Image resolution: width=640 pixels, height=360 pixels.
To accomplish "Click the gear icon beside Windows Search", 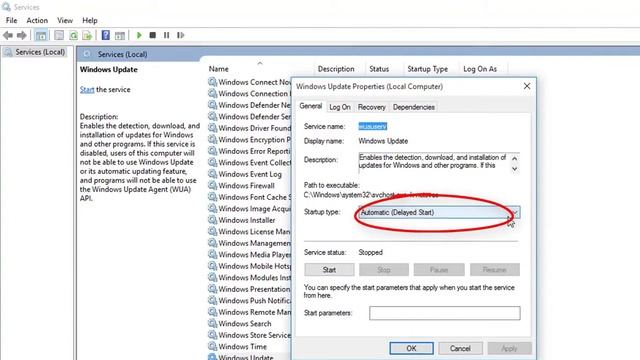I will pyautogui.click(x=212, y=323).
